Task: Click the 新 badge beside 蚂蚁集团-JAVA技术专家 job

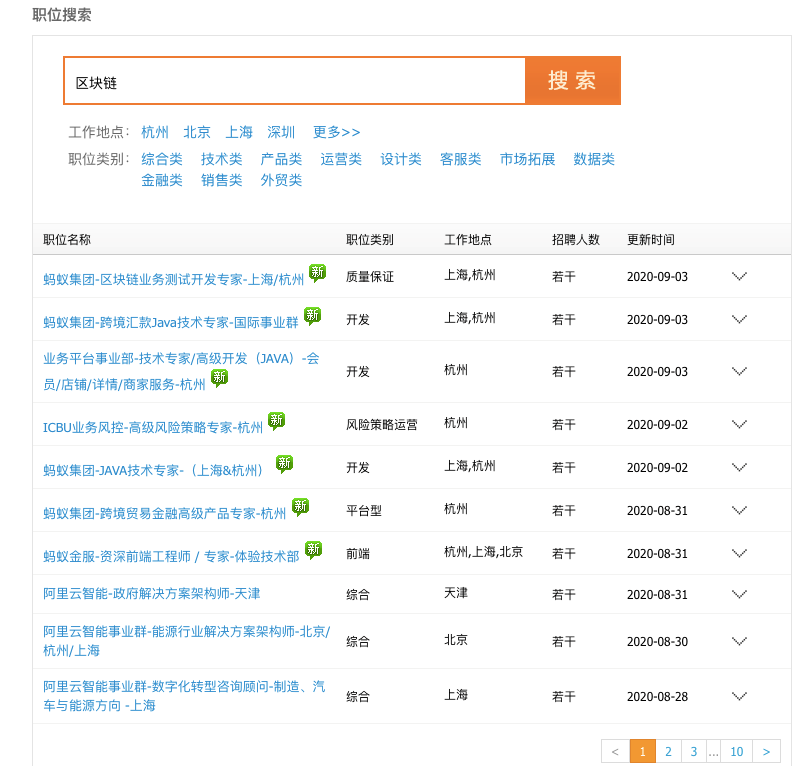Action: pos(285,463)
